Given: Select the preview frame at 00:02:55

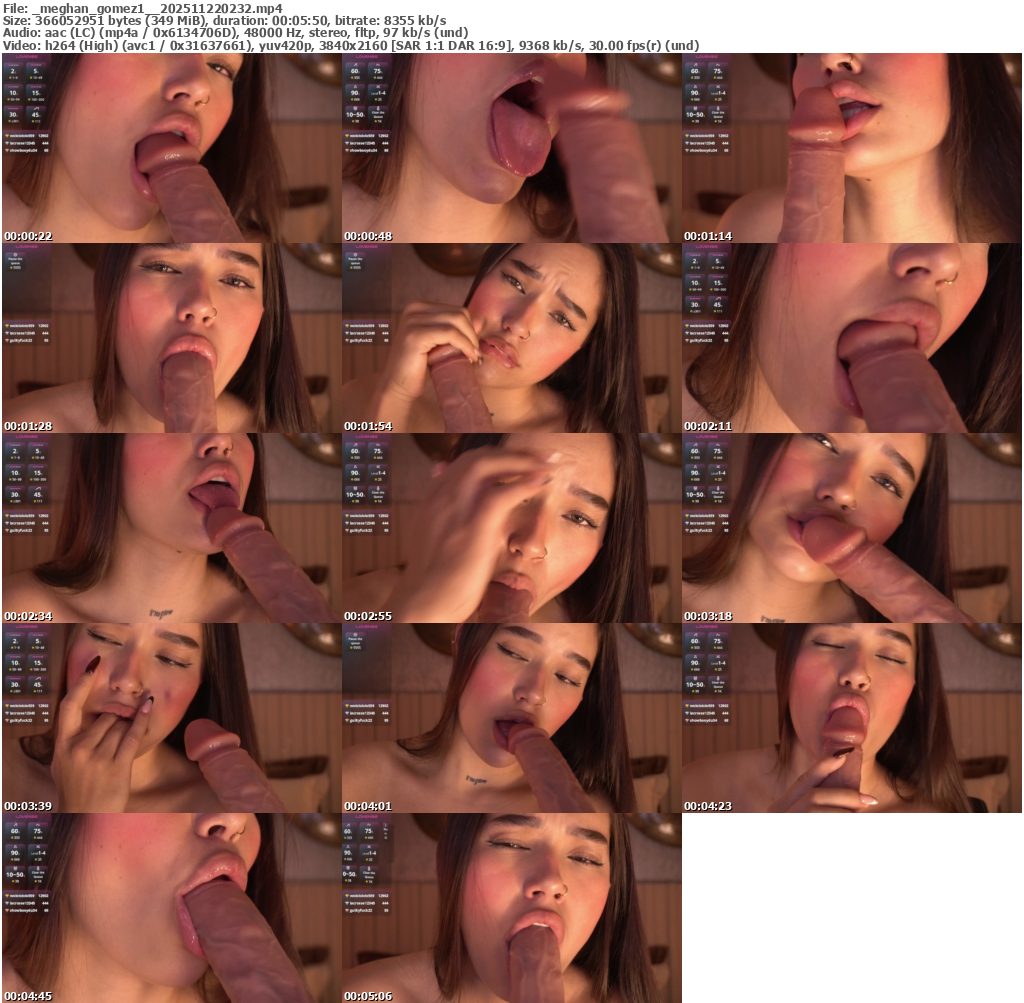Looking at the screenshot, I should [x=511, y=528].
